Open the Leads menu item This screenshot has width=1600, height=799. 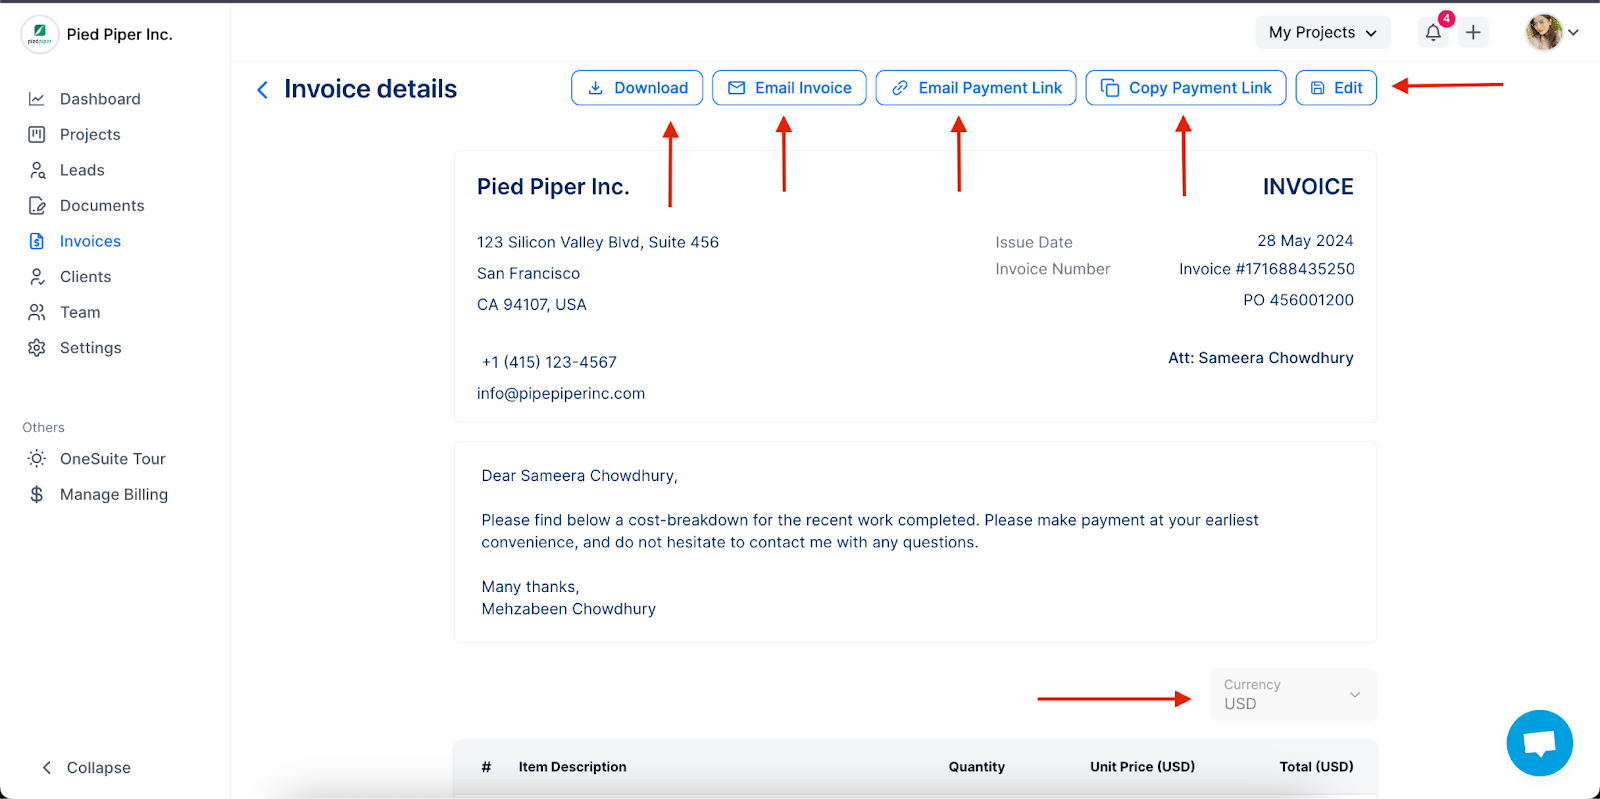[x=82, y=170]
